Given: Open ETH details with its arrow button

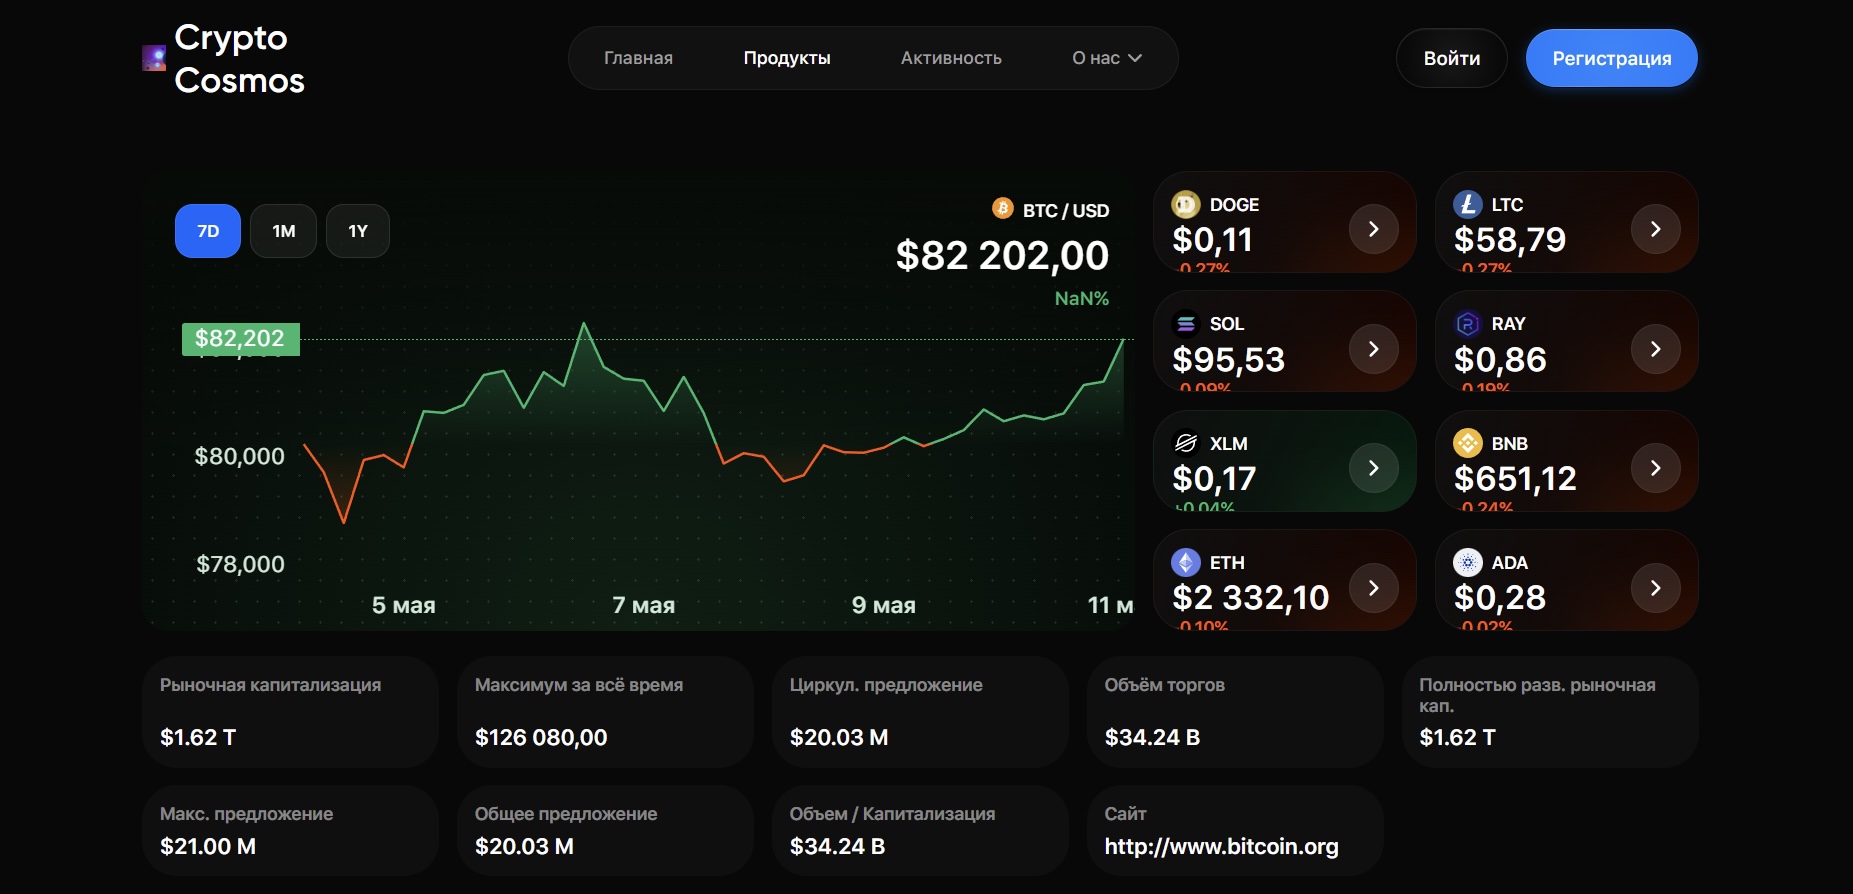Looking at the screenshot, I should pyautogui.click(x=1374, y=588).
